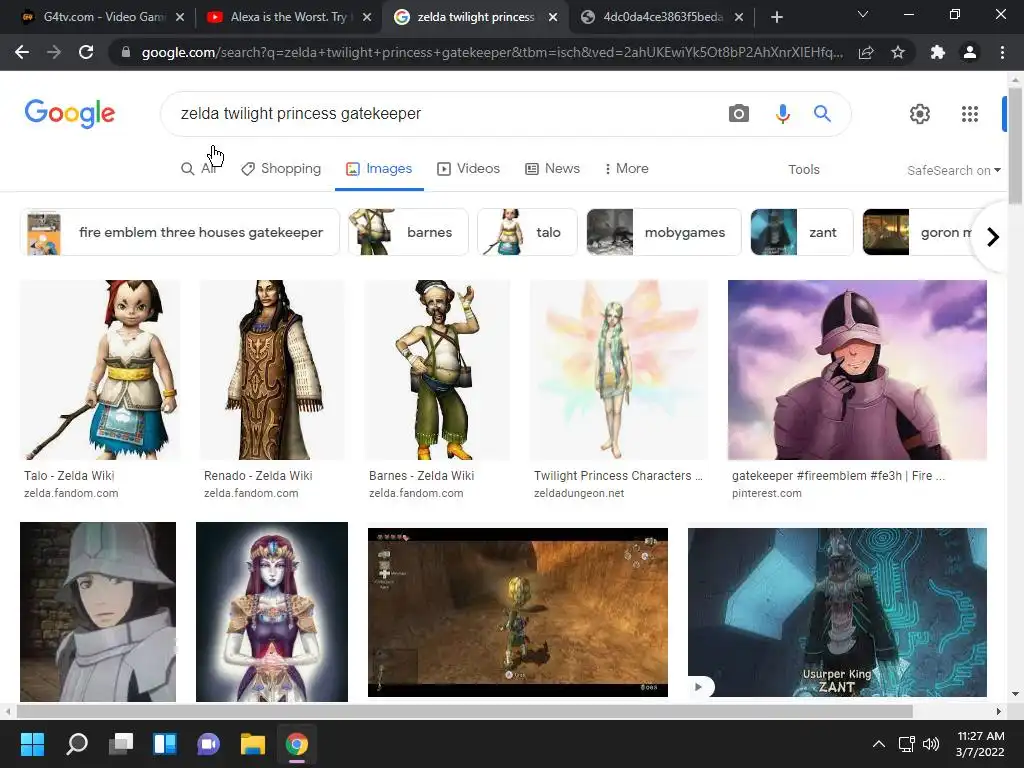Open the Windows Start menu
Viewport: 1024px width, 768px height.
[32, 744]
